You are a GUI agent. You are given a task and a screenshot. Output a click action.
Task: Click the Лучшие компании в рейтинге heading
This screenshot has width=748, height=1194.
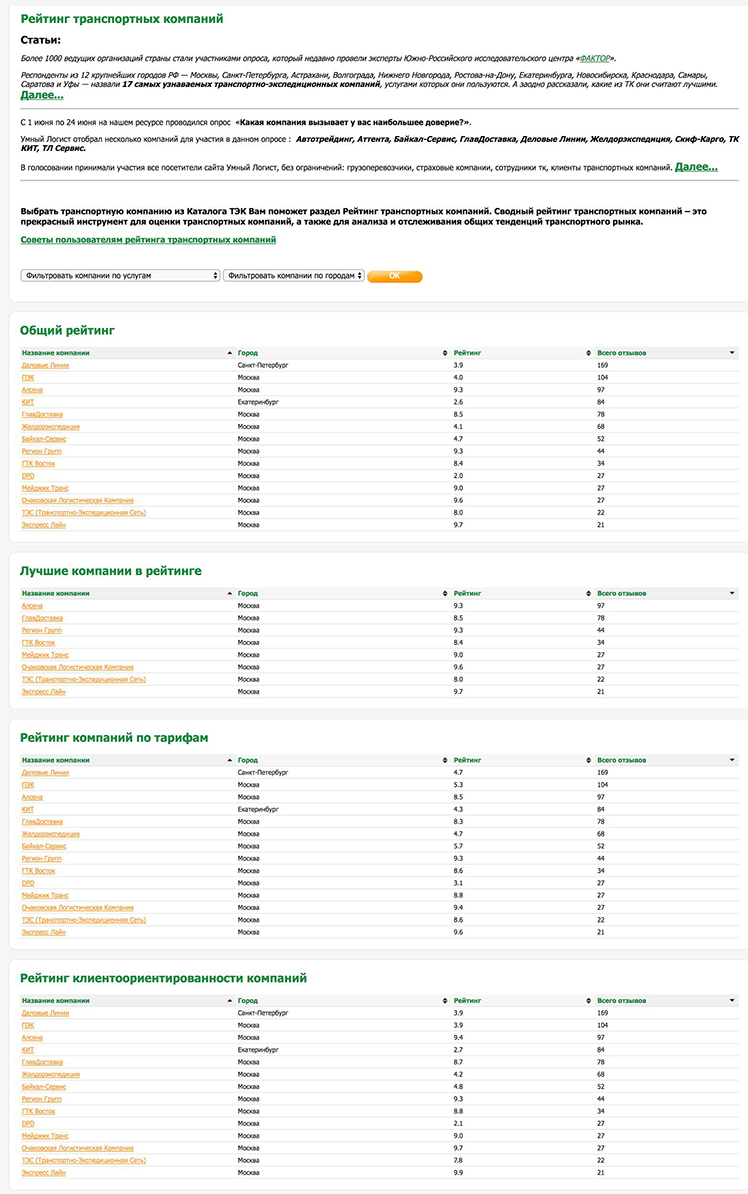[x=111, y=571]
